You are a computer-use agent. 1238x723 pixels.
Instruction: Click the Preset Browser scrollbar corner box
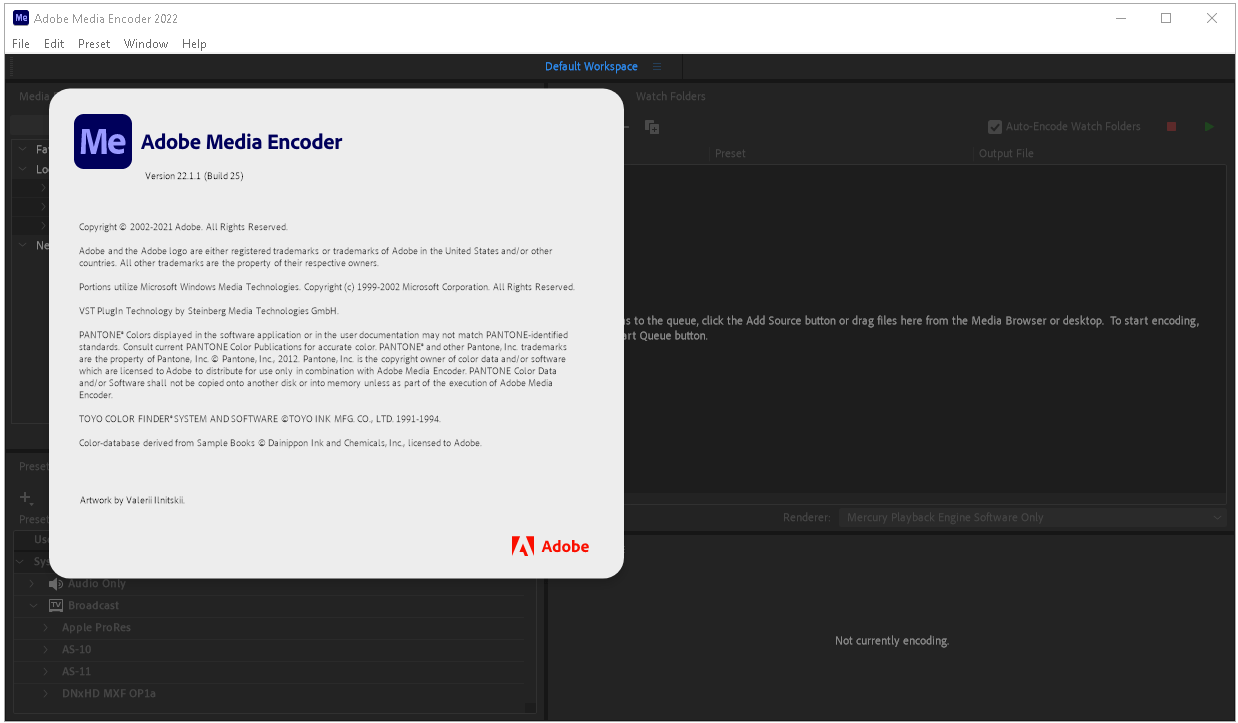click(x=530, y=707)
